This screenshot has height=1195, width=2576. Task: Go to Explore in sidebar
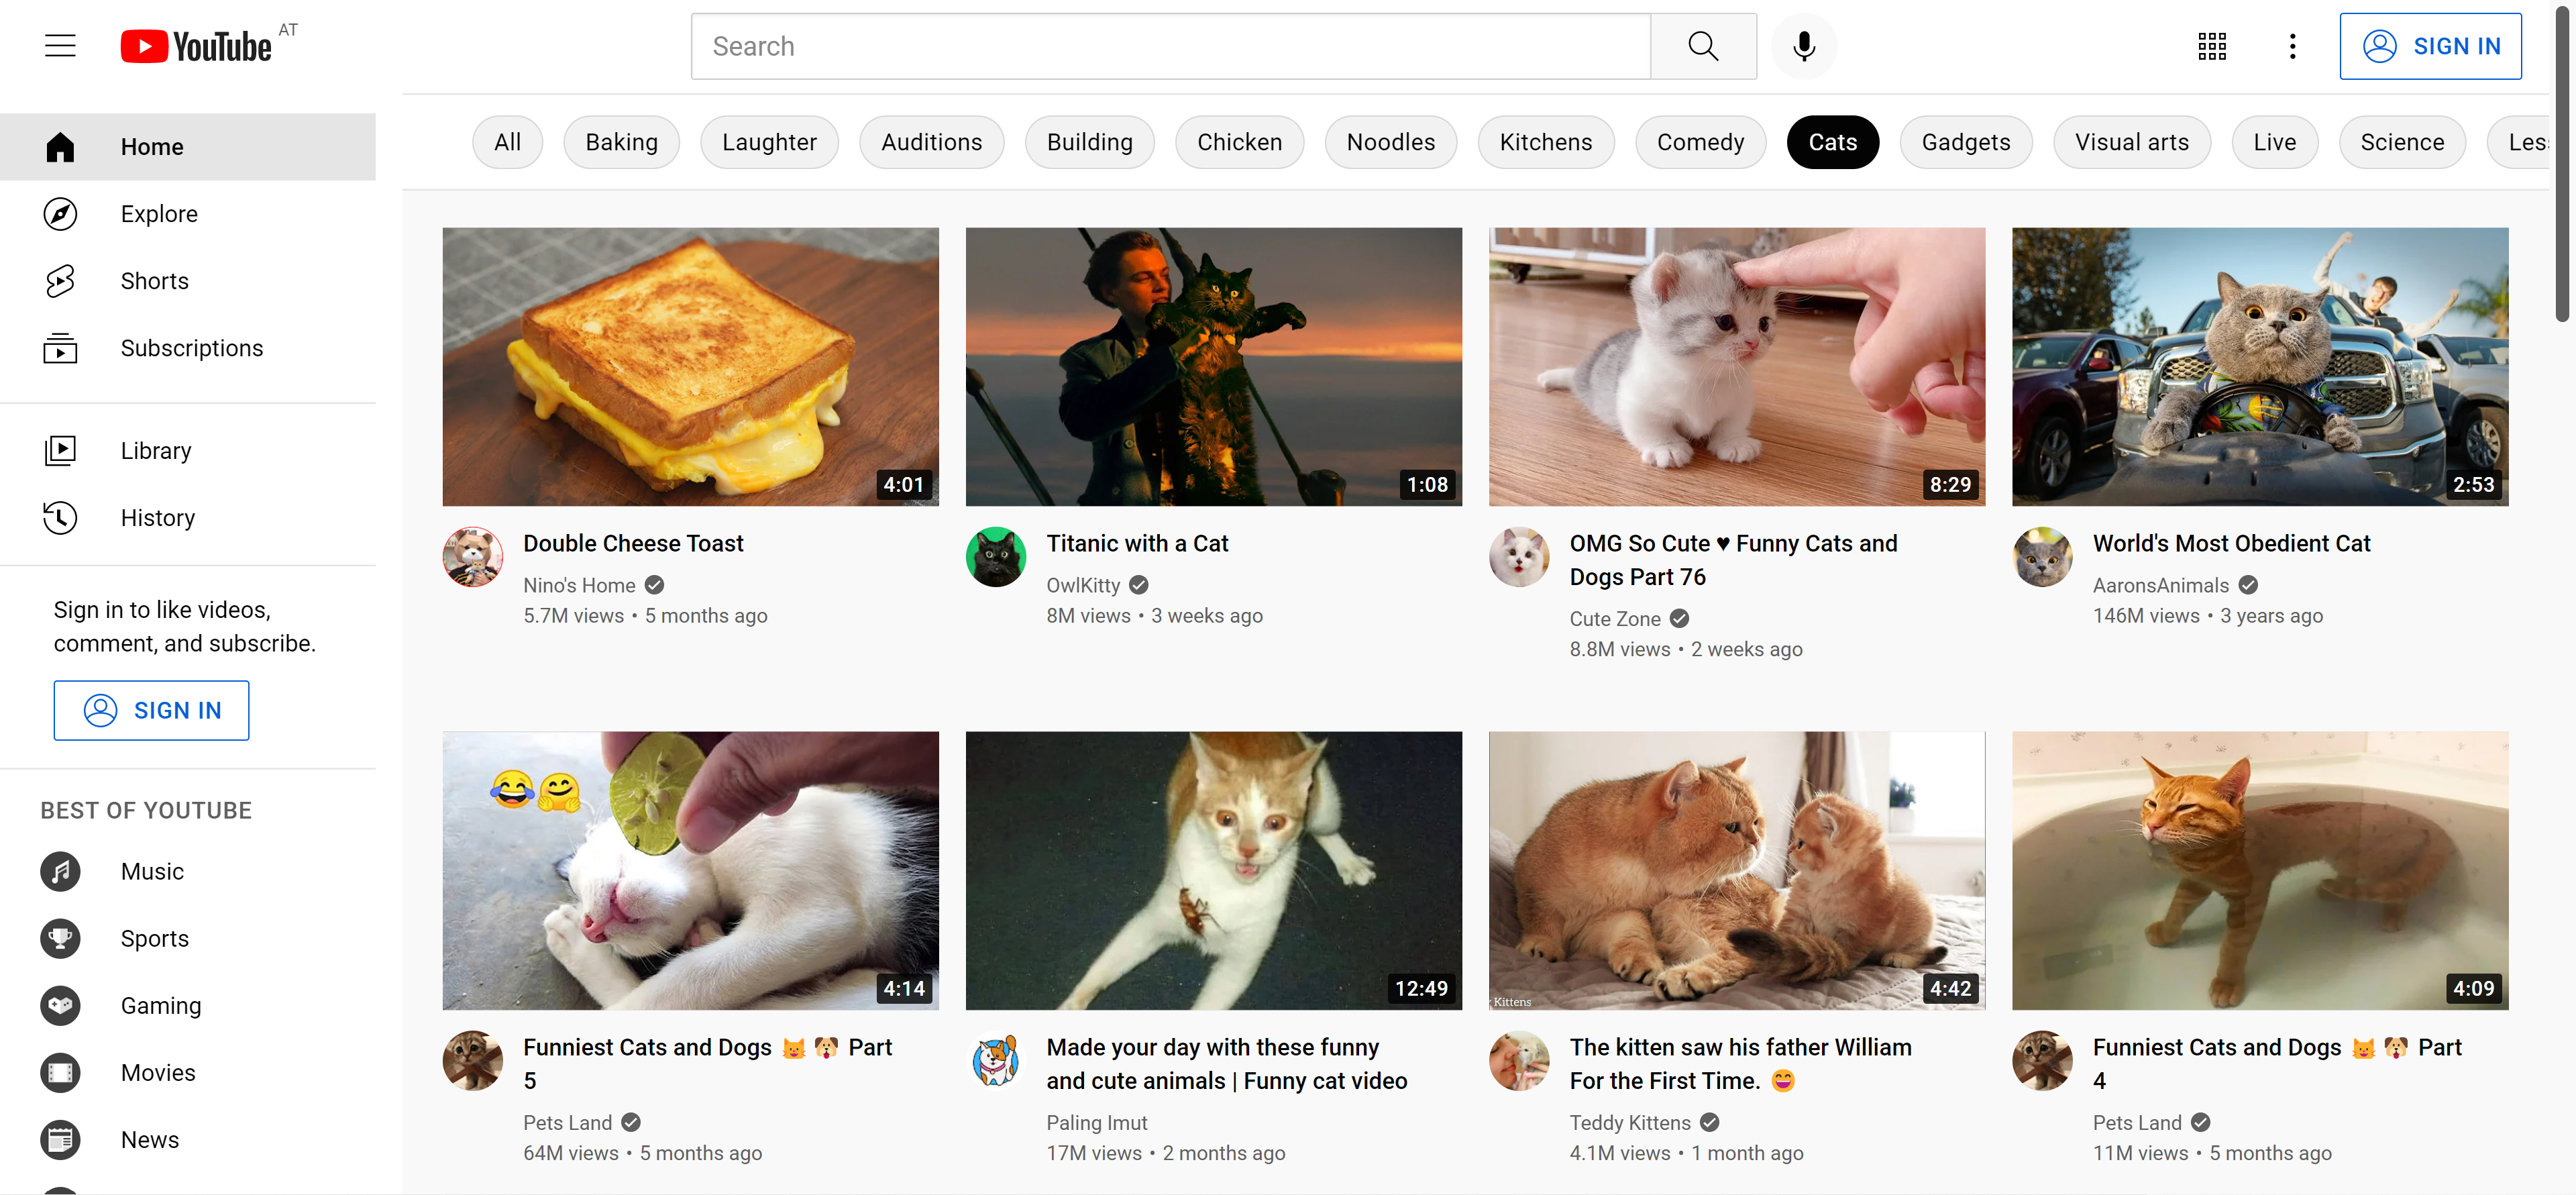[x=159, y=214]
